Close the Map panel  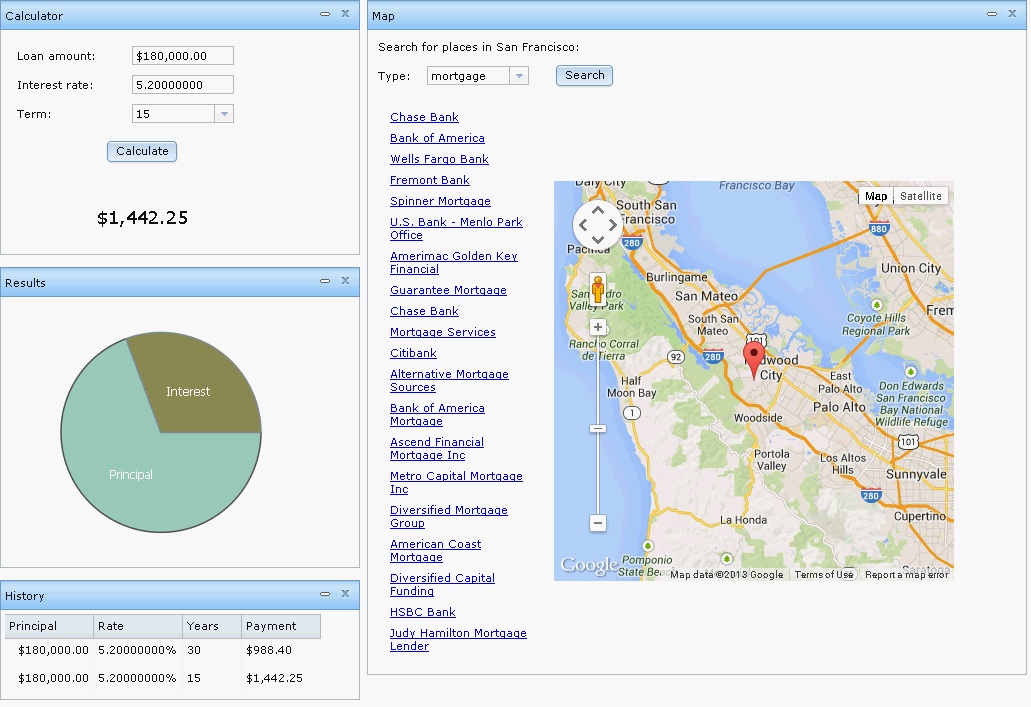1012,14
